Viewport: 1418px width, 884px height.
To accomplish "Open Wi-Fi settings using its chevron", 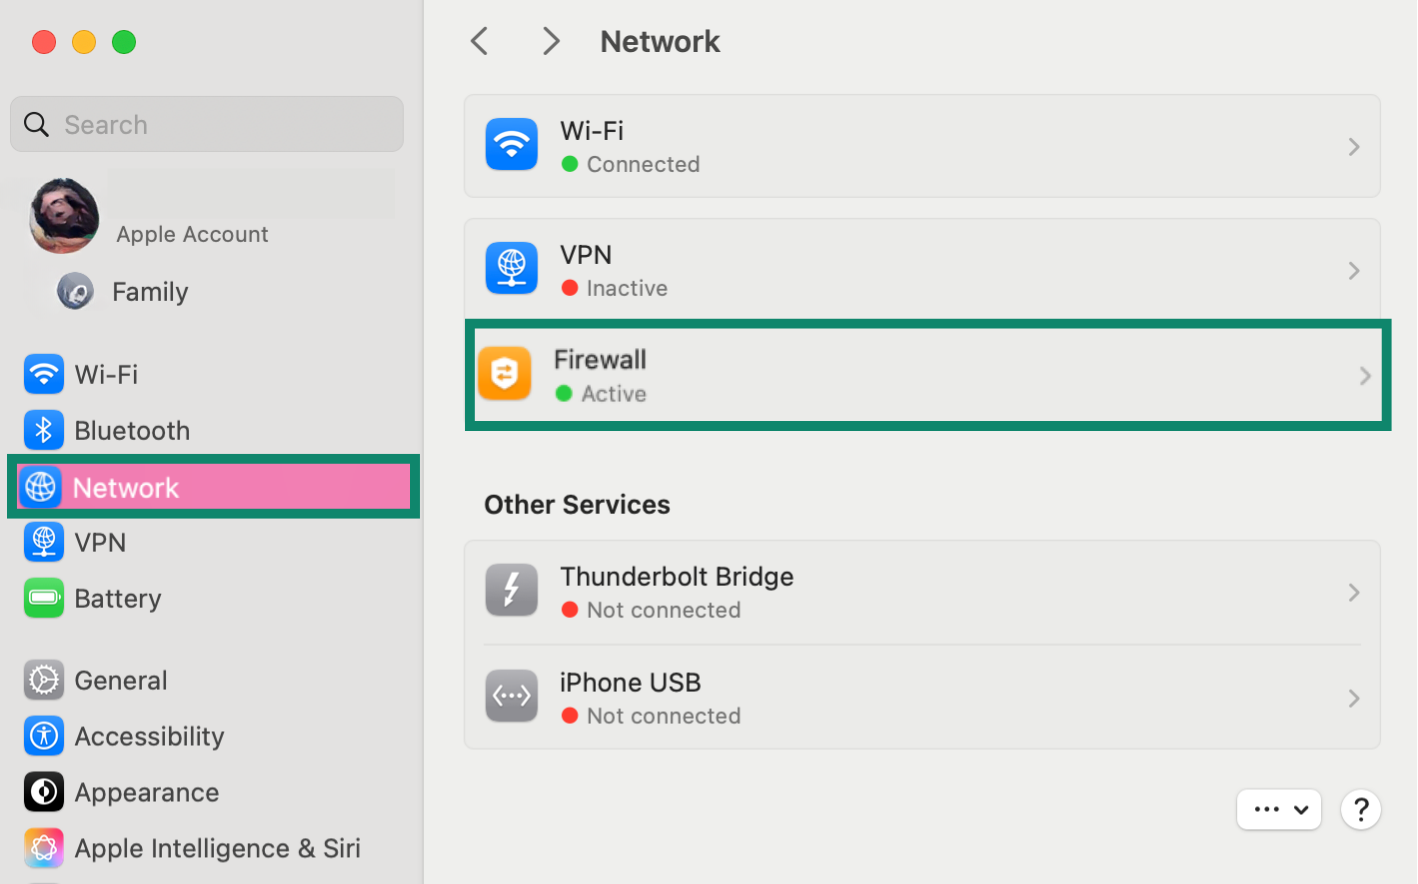I will pos(1354,146).
